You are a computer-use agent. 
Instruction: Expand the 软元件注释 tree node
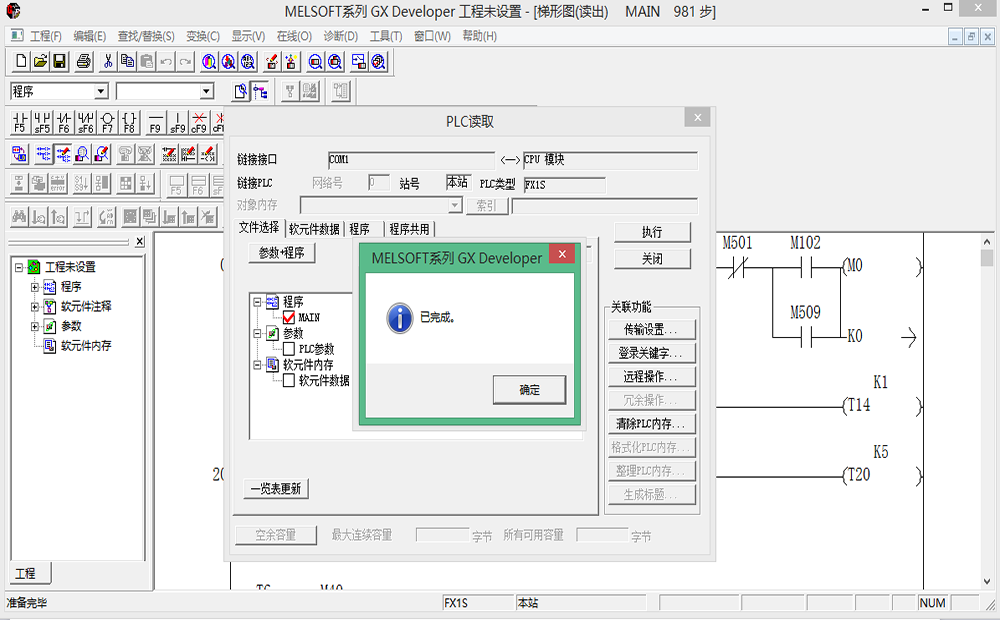tap(35, 306)
